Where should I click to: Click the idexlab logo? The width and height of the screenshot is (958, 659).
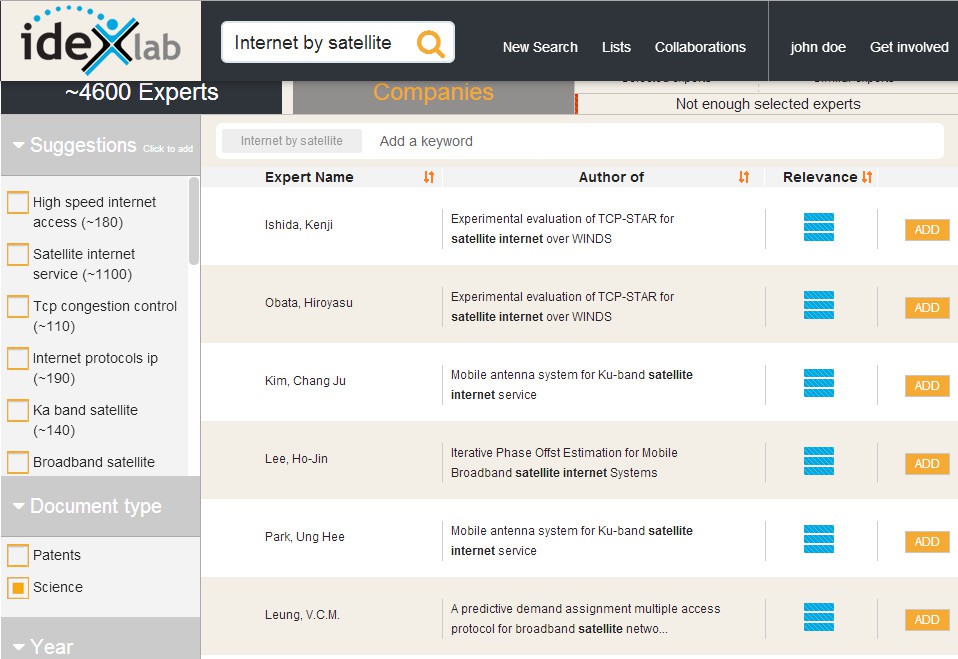click(x=99, y=40)
